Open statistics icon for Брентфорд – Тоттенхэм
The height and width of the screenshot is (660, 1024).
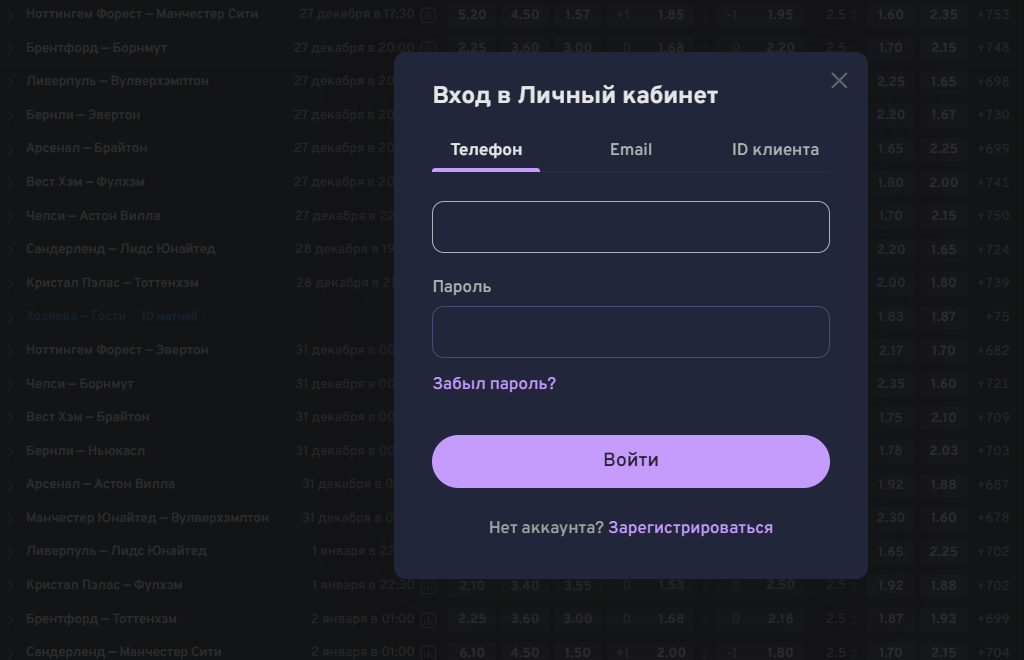point(429,620)
